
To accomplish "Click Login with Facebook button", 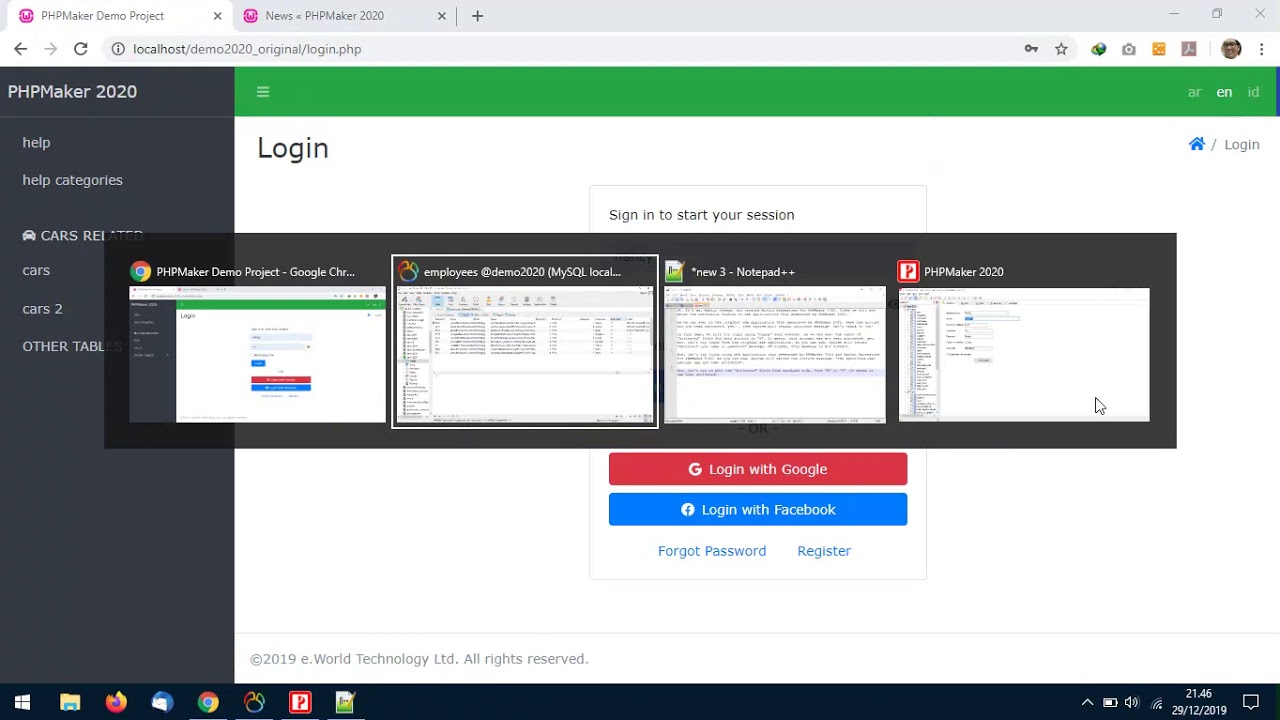I will (758, 510).
